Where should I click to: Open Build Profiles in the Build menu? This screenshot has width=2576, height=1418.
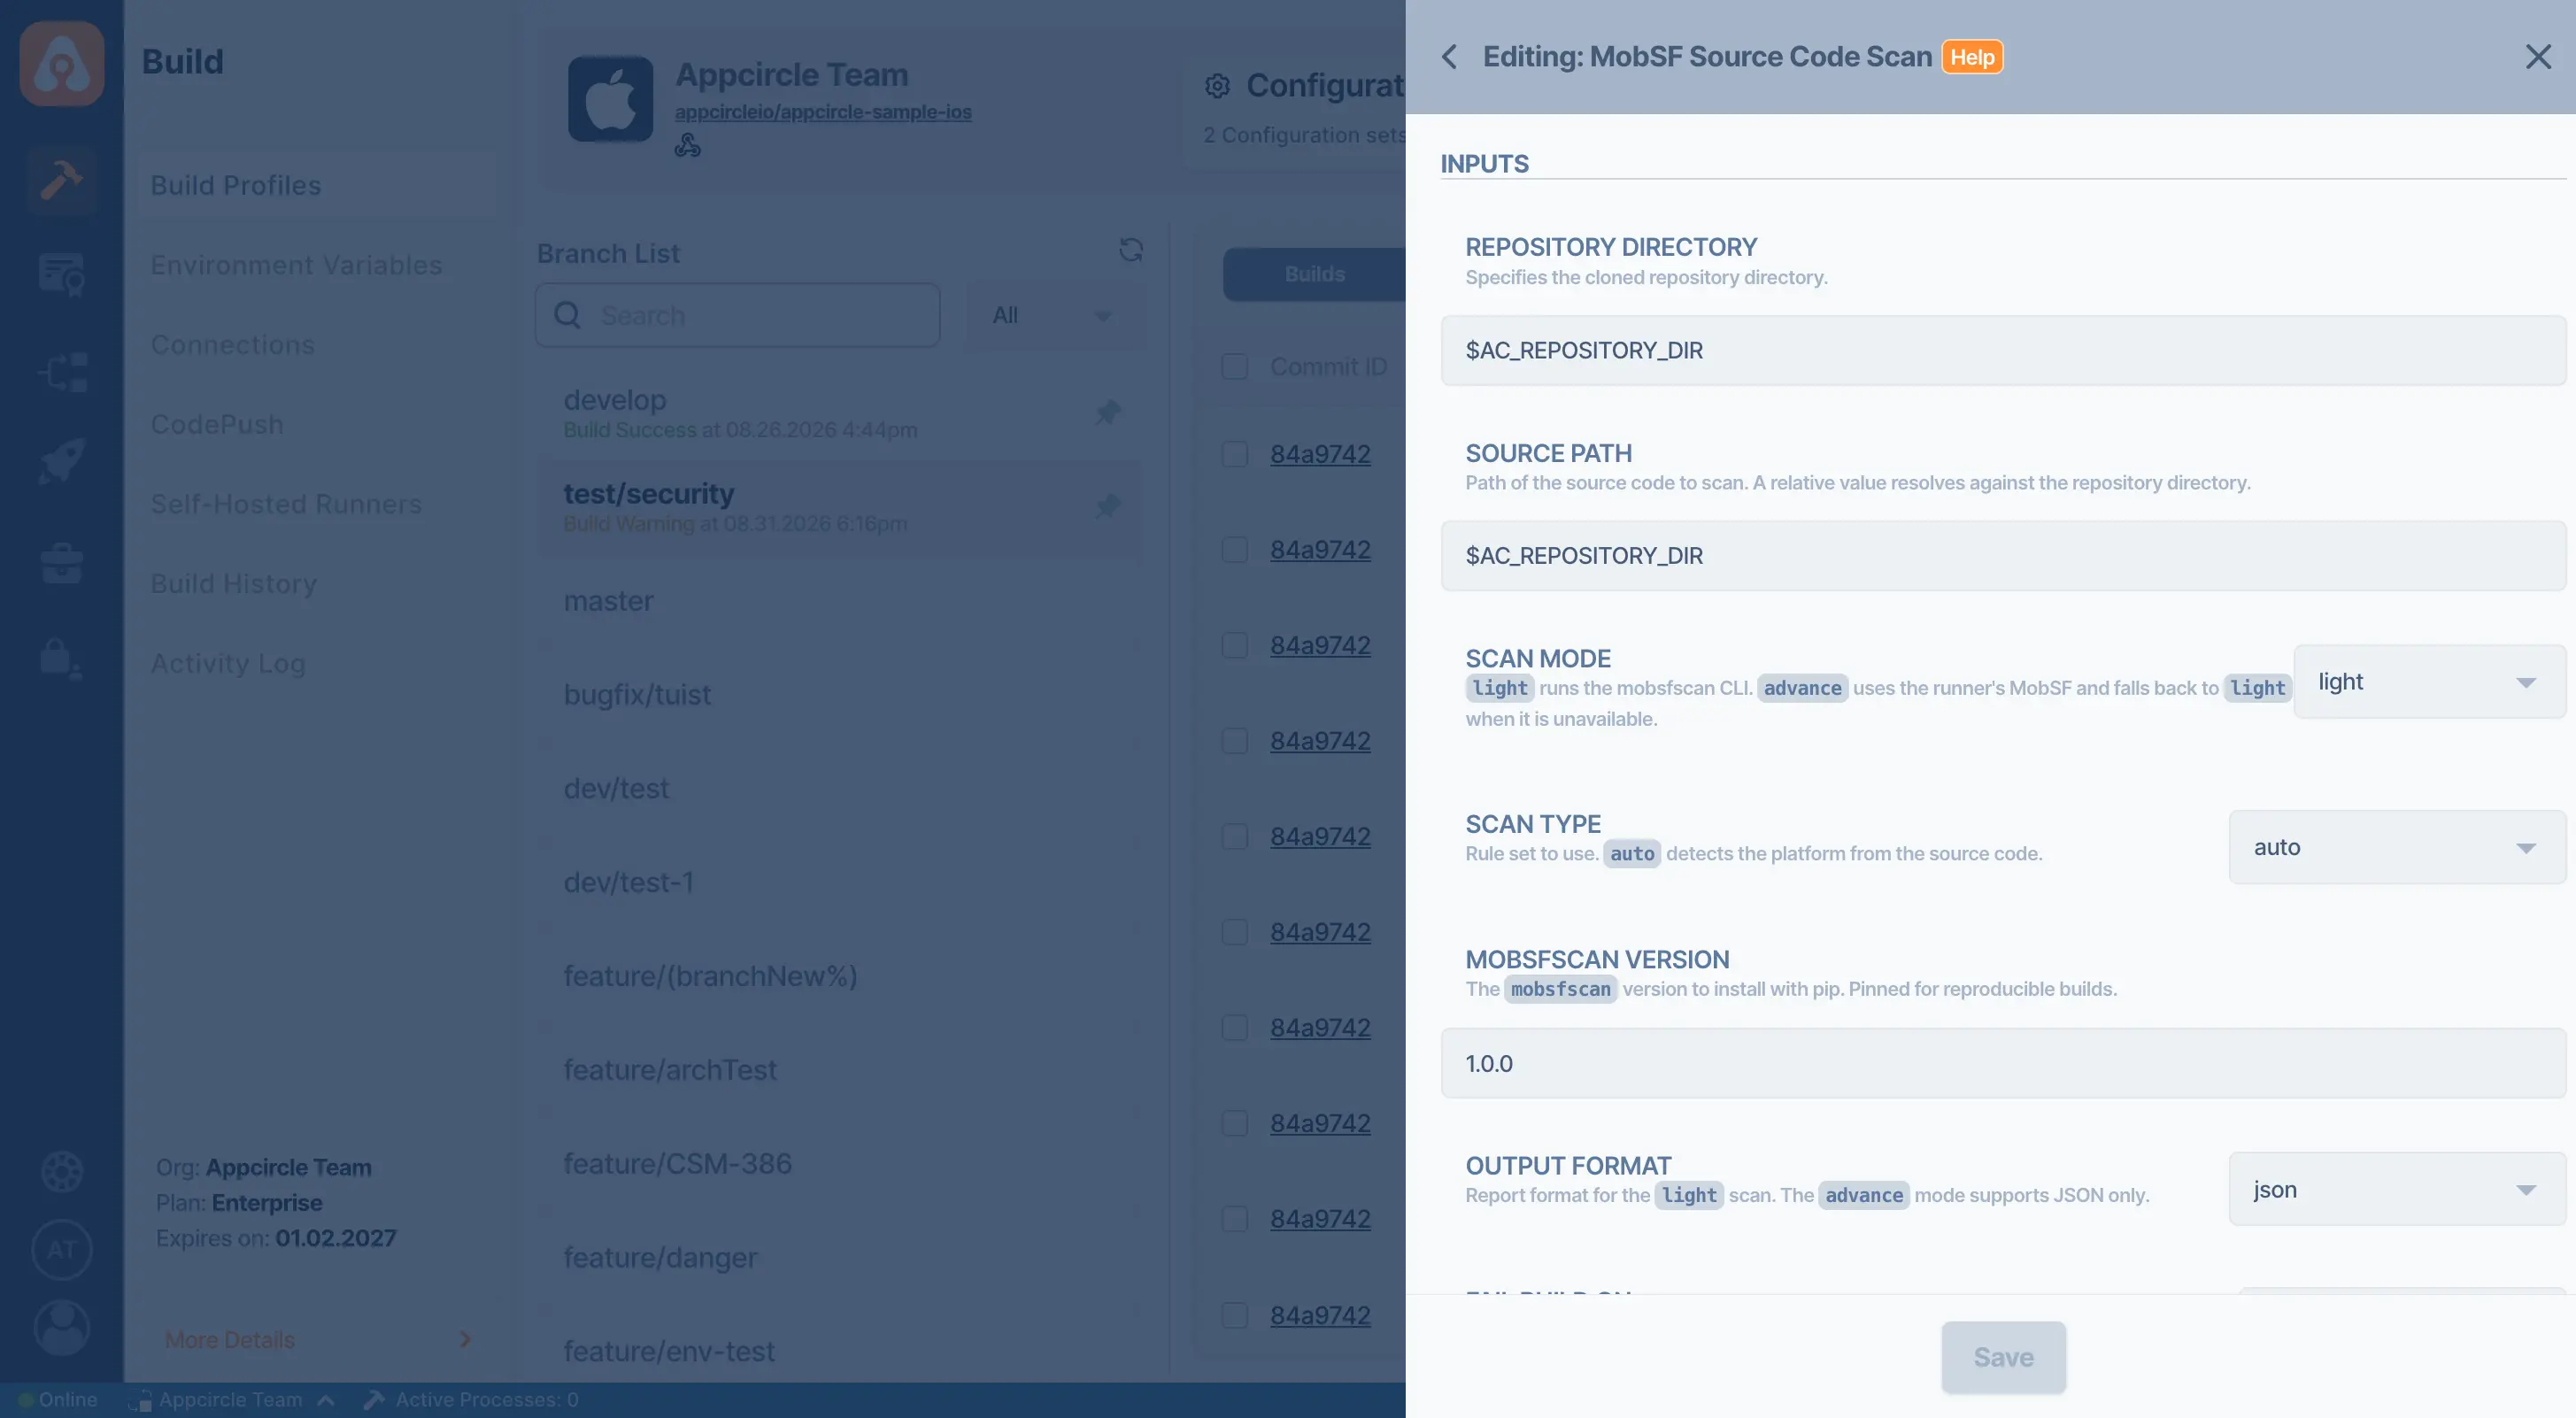(x=316, y=185)
